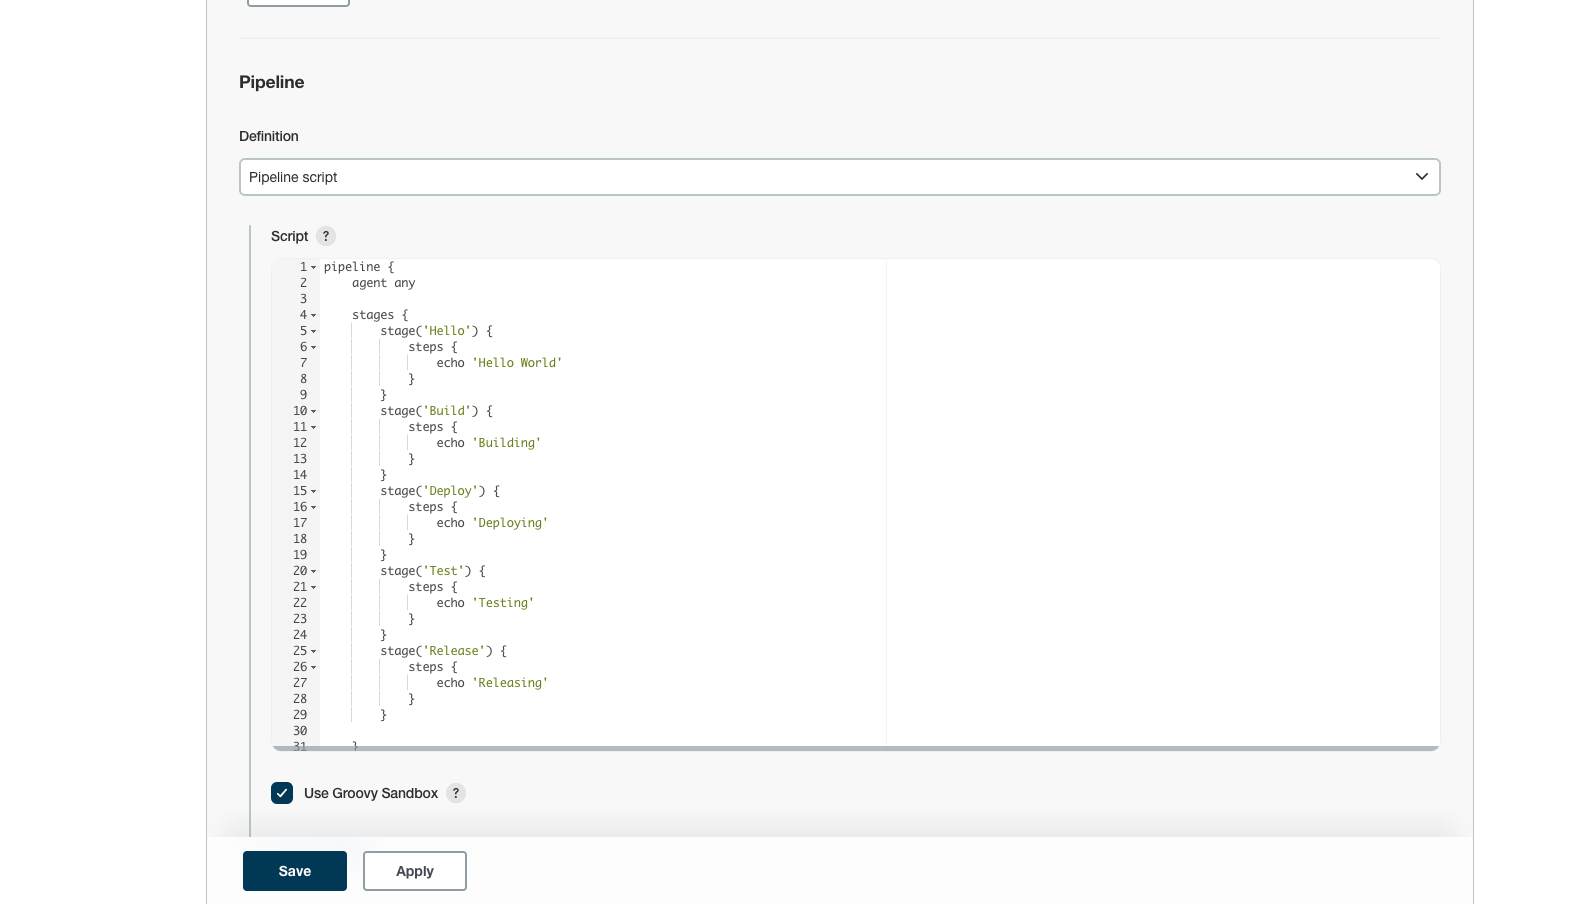
Task: Open the Definition Pipeline script dropdown
Action: (x=839, y=177)
